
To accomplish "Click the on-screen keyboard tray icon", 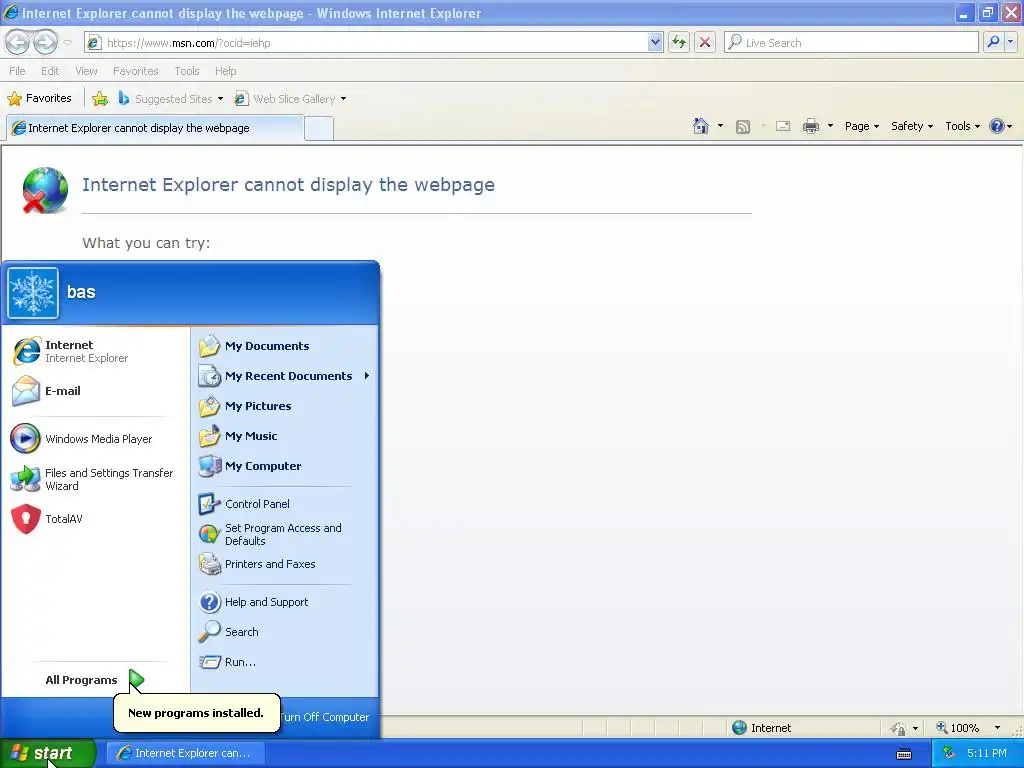I will [x=904, y=754].
